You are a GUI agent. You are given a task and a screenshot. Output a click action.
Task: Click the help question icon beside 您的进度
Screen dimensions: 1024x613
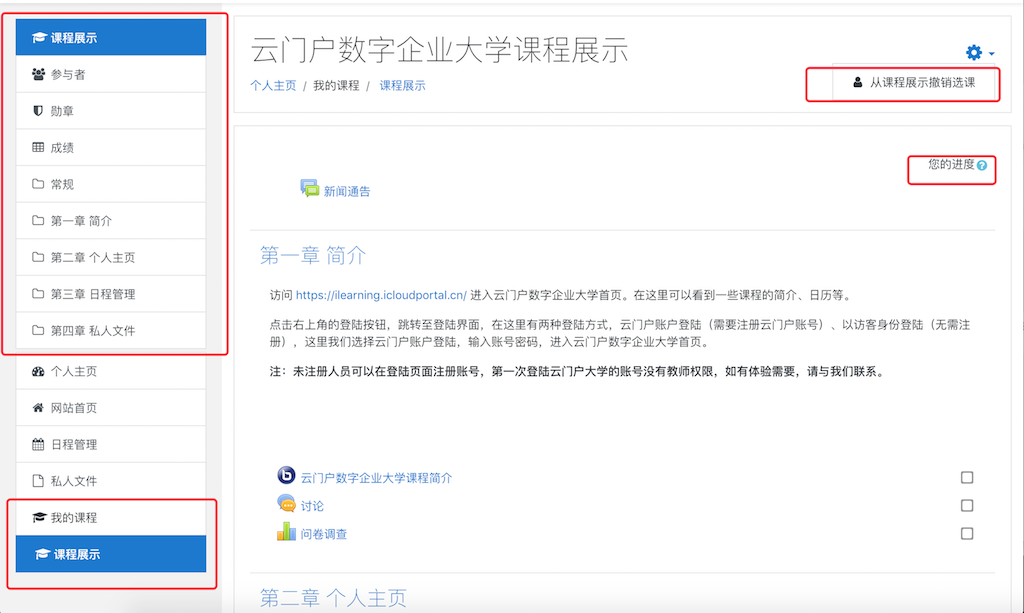click(x=982, y=166)
